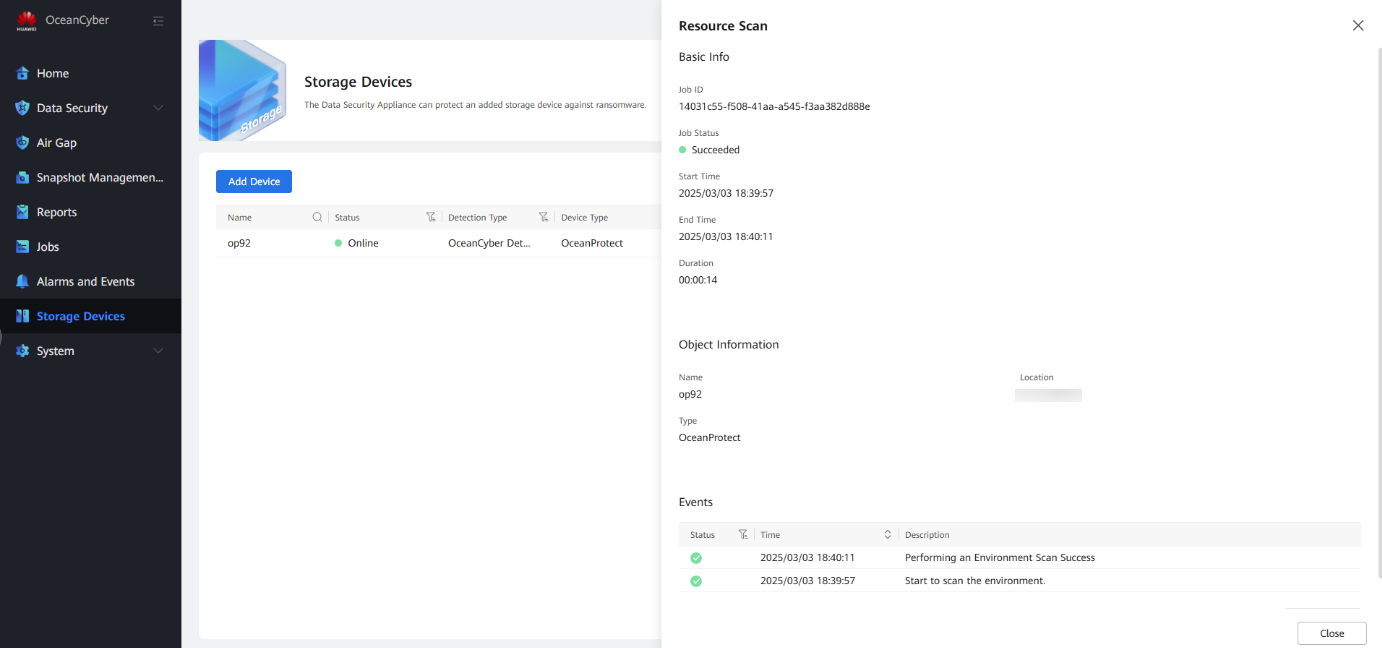Open the Storage Devices menu item
Viewport: 1382px width, 648px height.
tap(80, 316)
